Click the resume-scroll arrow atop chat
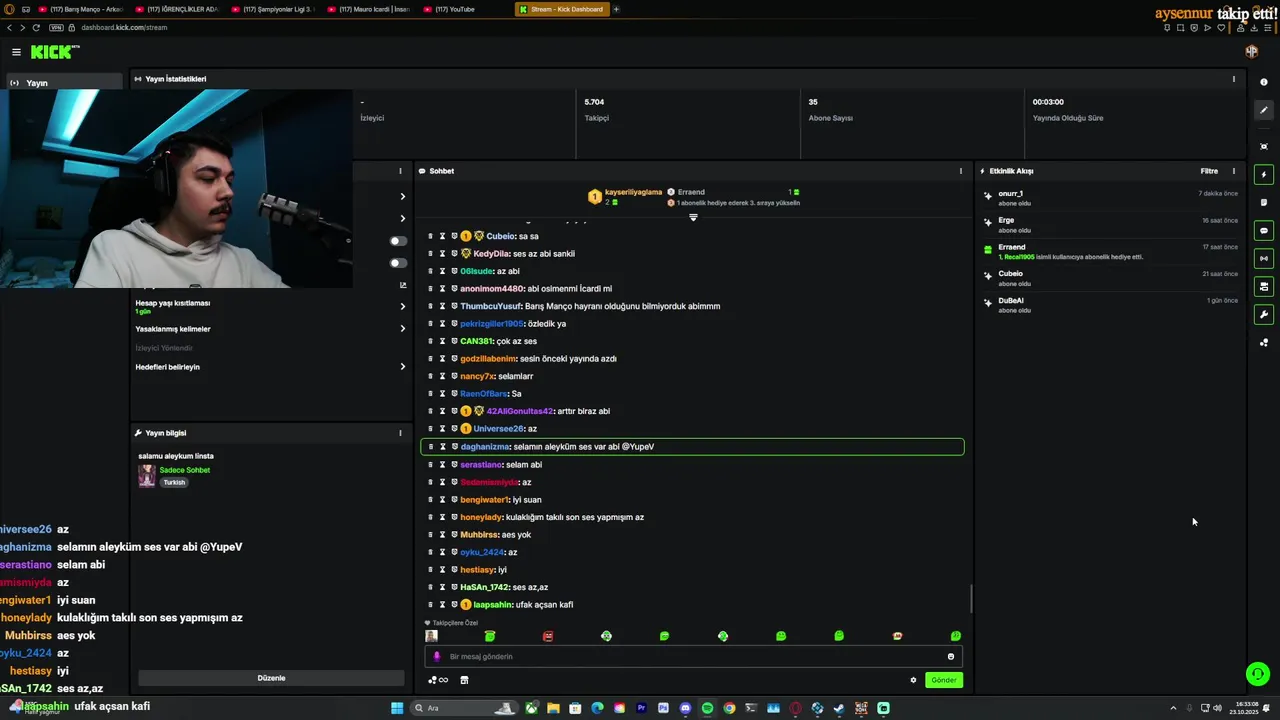 point(693,217)
